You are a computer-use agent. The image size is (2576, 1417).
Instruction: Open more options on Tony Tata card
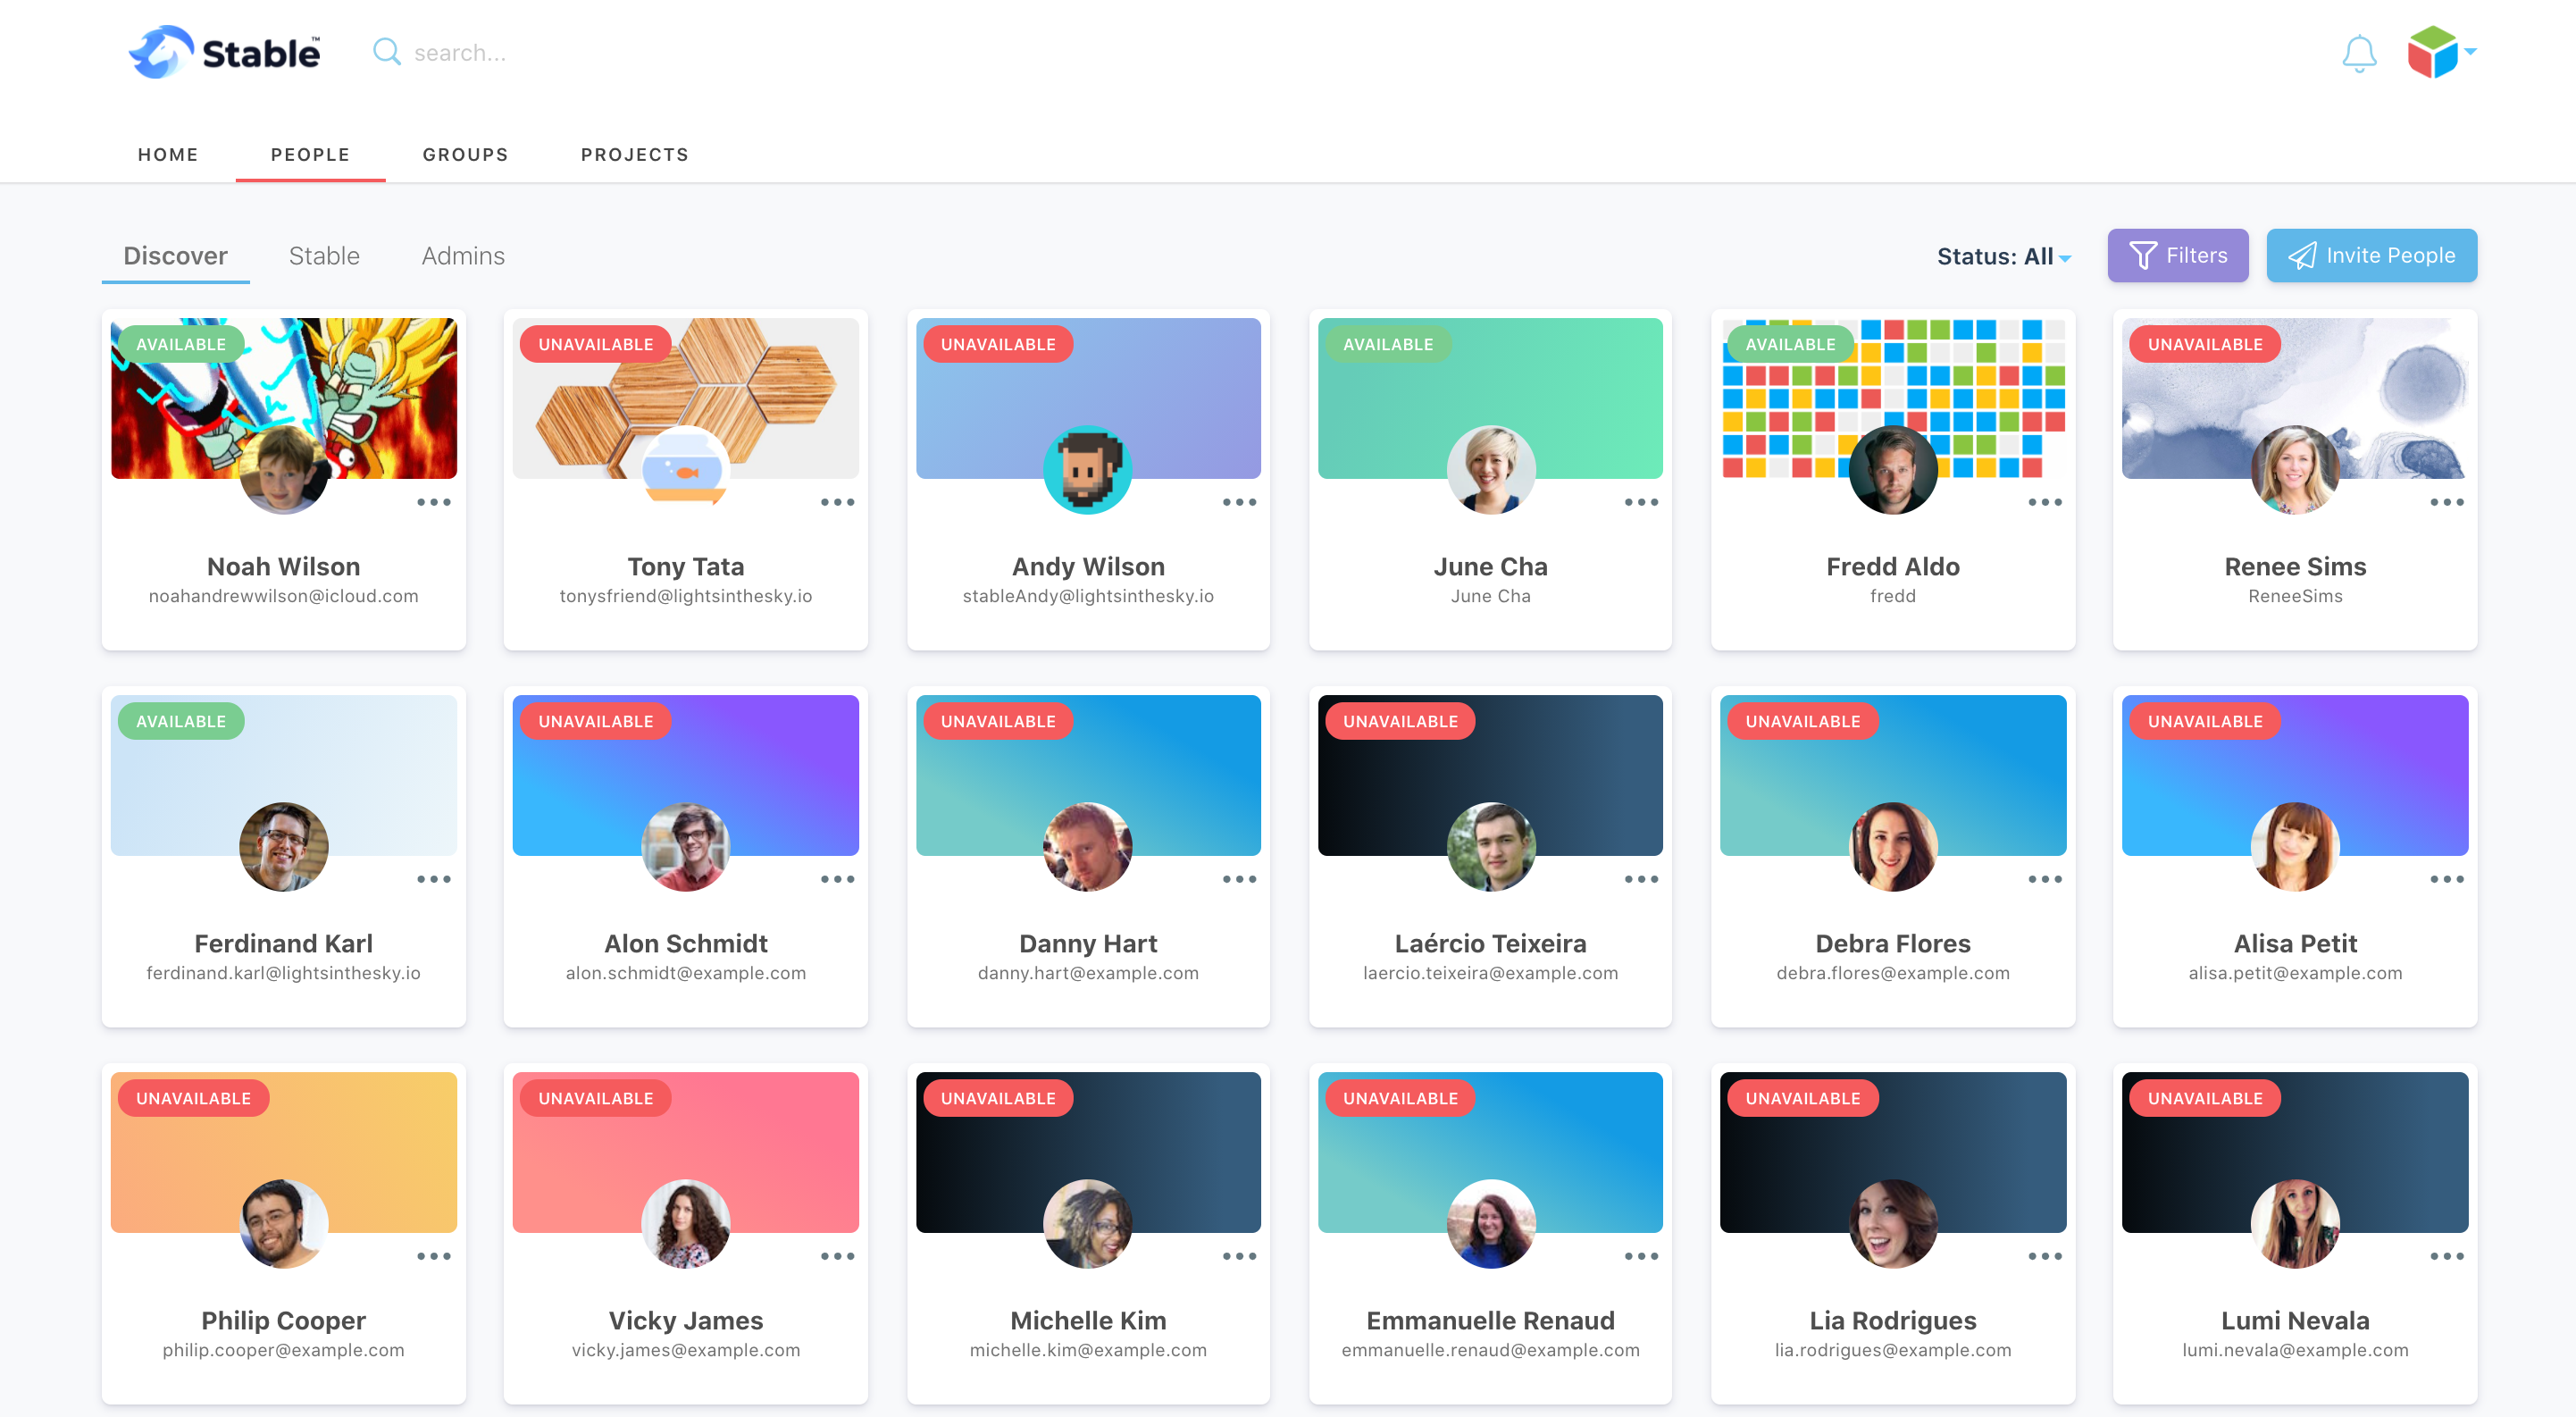click(x=837, y=502)
